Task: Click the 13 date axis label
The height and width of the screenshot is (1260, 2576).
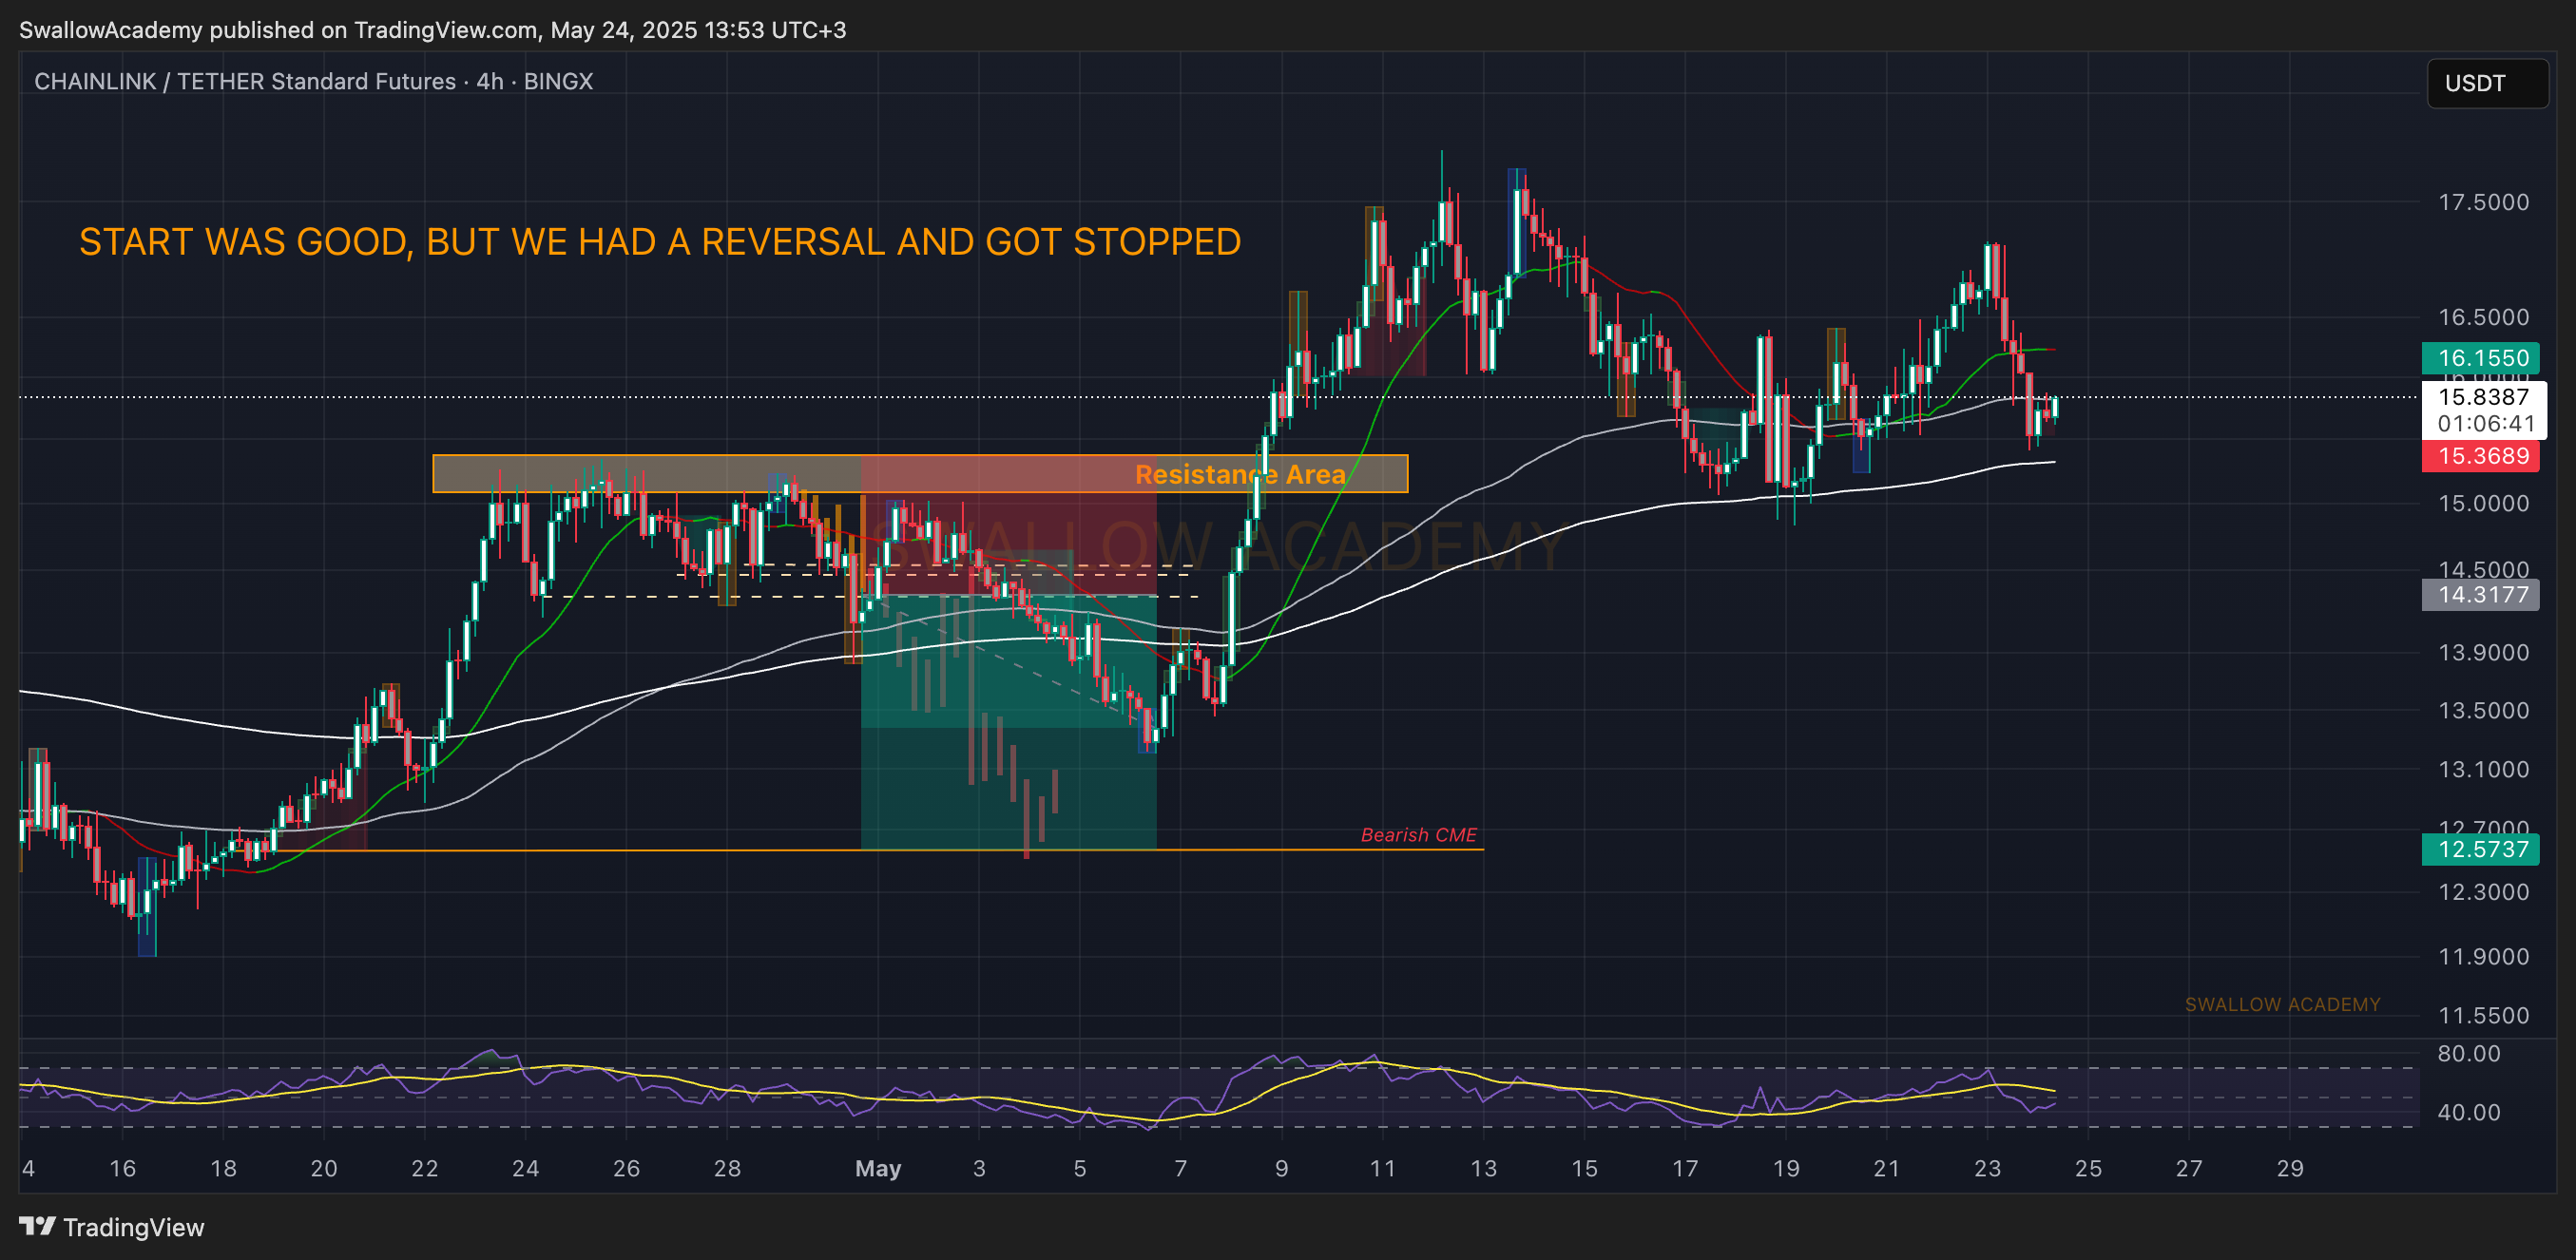Action: click(1483, 1168)
